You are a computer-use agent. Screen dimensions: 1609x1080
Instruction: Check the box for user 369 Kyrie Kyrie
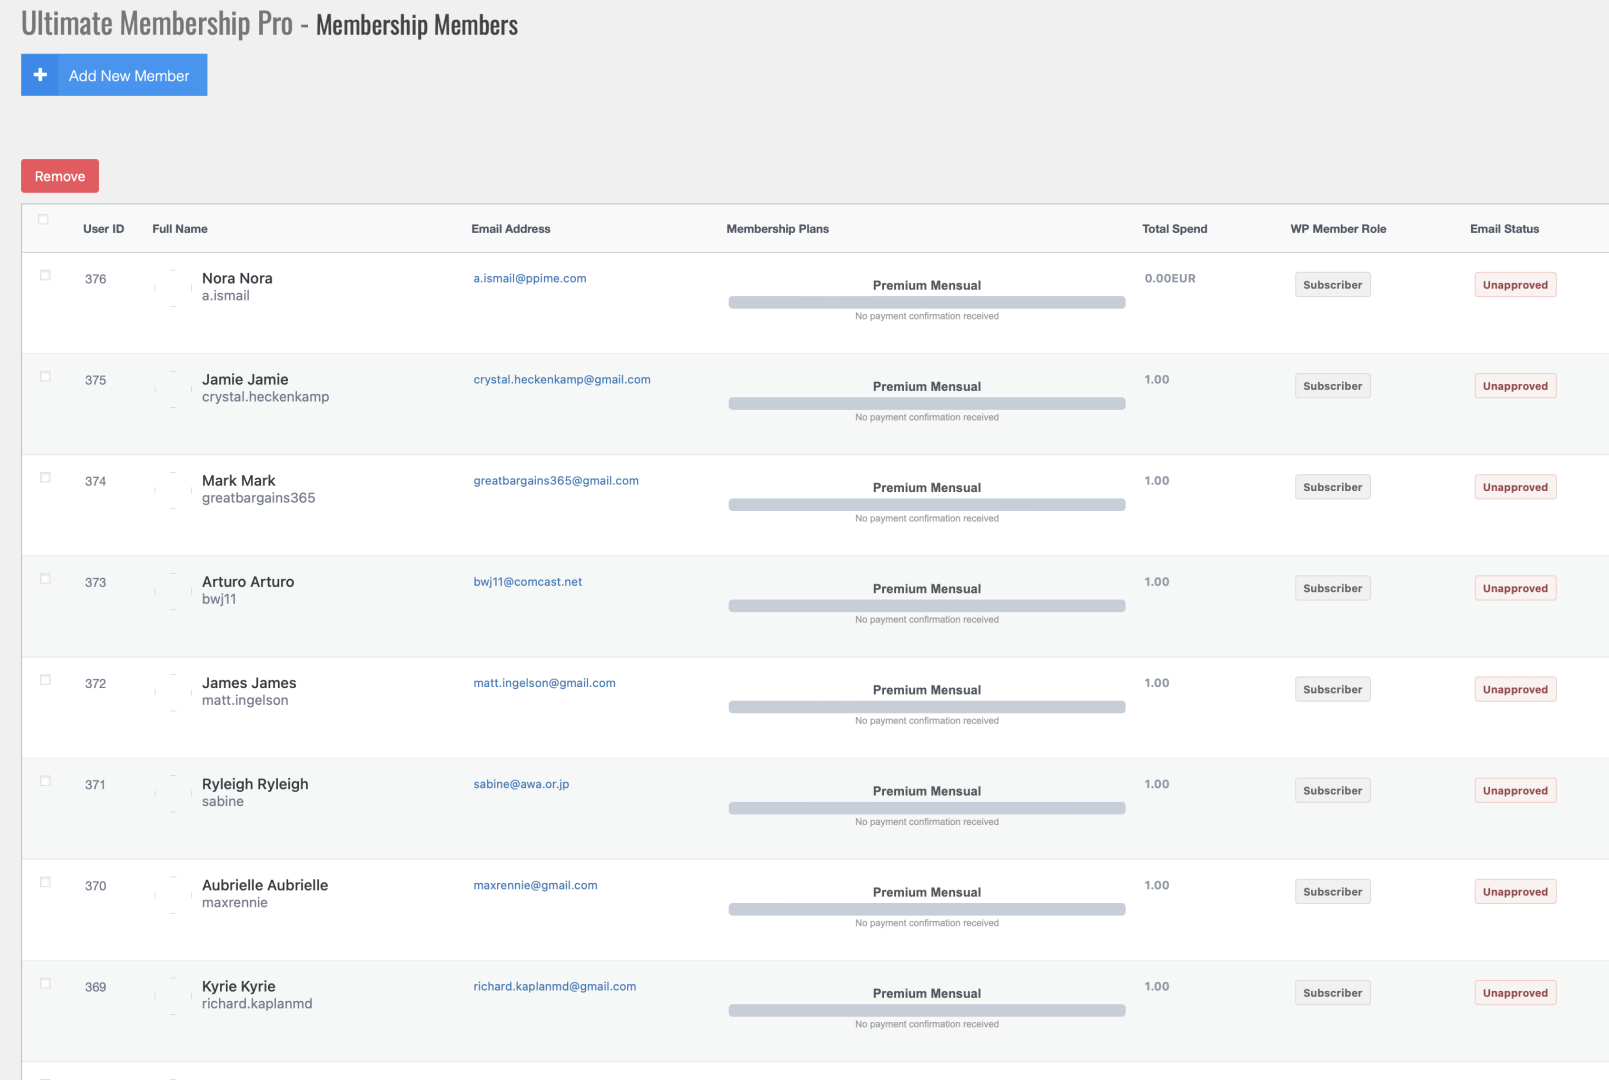pos(45,983)
